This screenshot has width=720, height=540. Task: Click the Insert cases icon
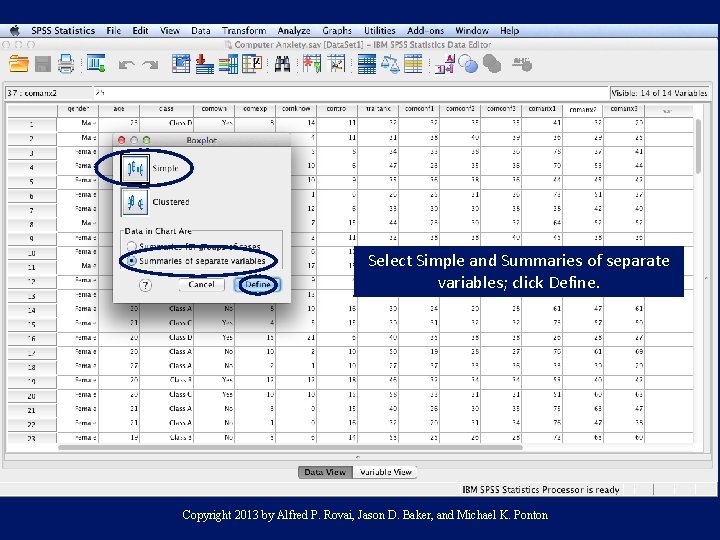[x=312, y=64]
